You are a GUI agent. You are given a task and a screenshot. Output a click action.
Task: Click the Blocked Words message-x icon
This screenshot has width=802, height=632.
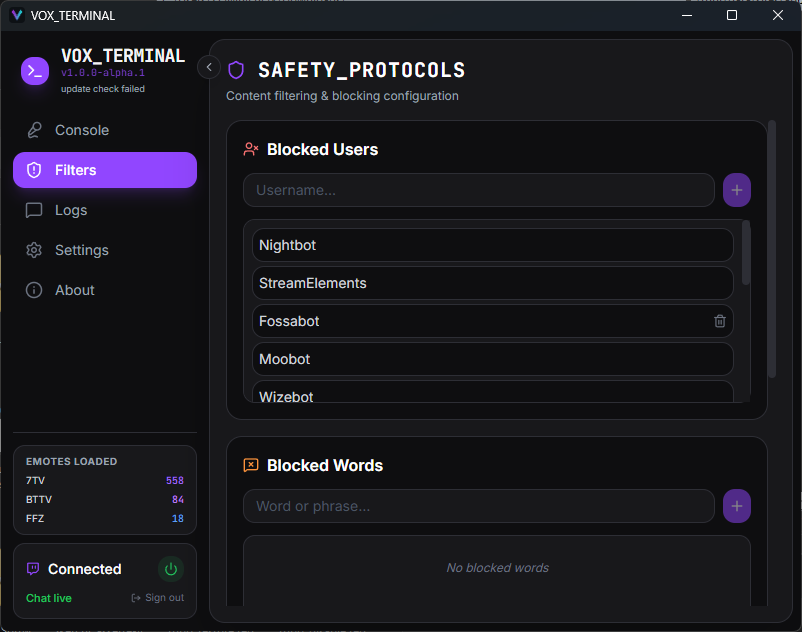(x=251, y=465)
